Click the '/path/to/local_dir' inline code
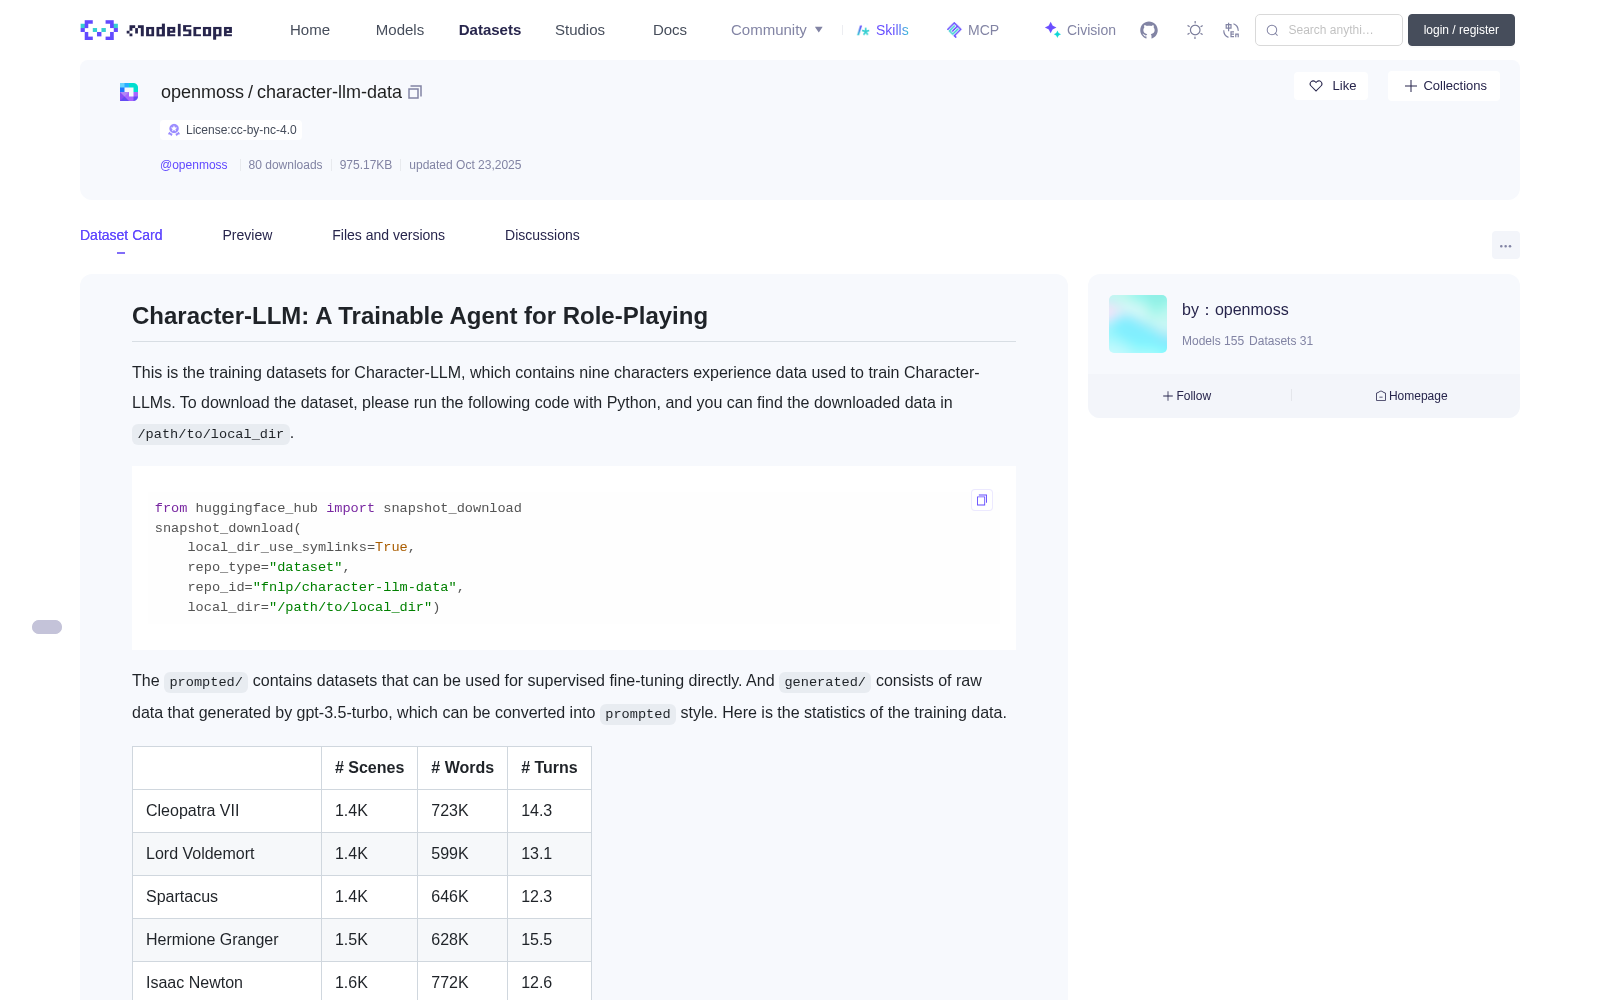 211,434
